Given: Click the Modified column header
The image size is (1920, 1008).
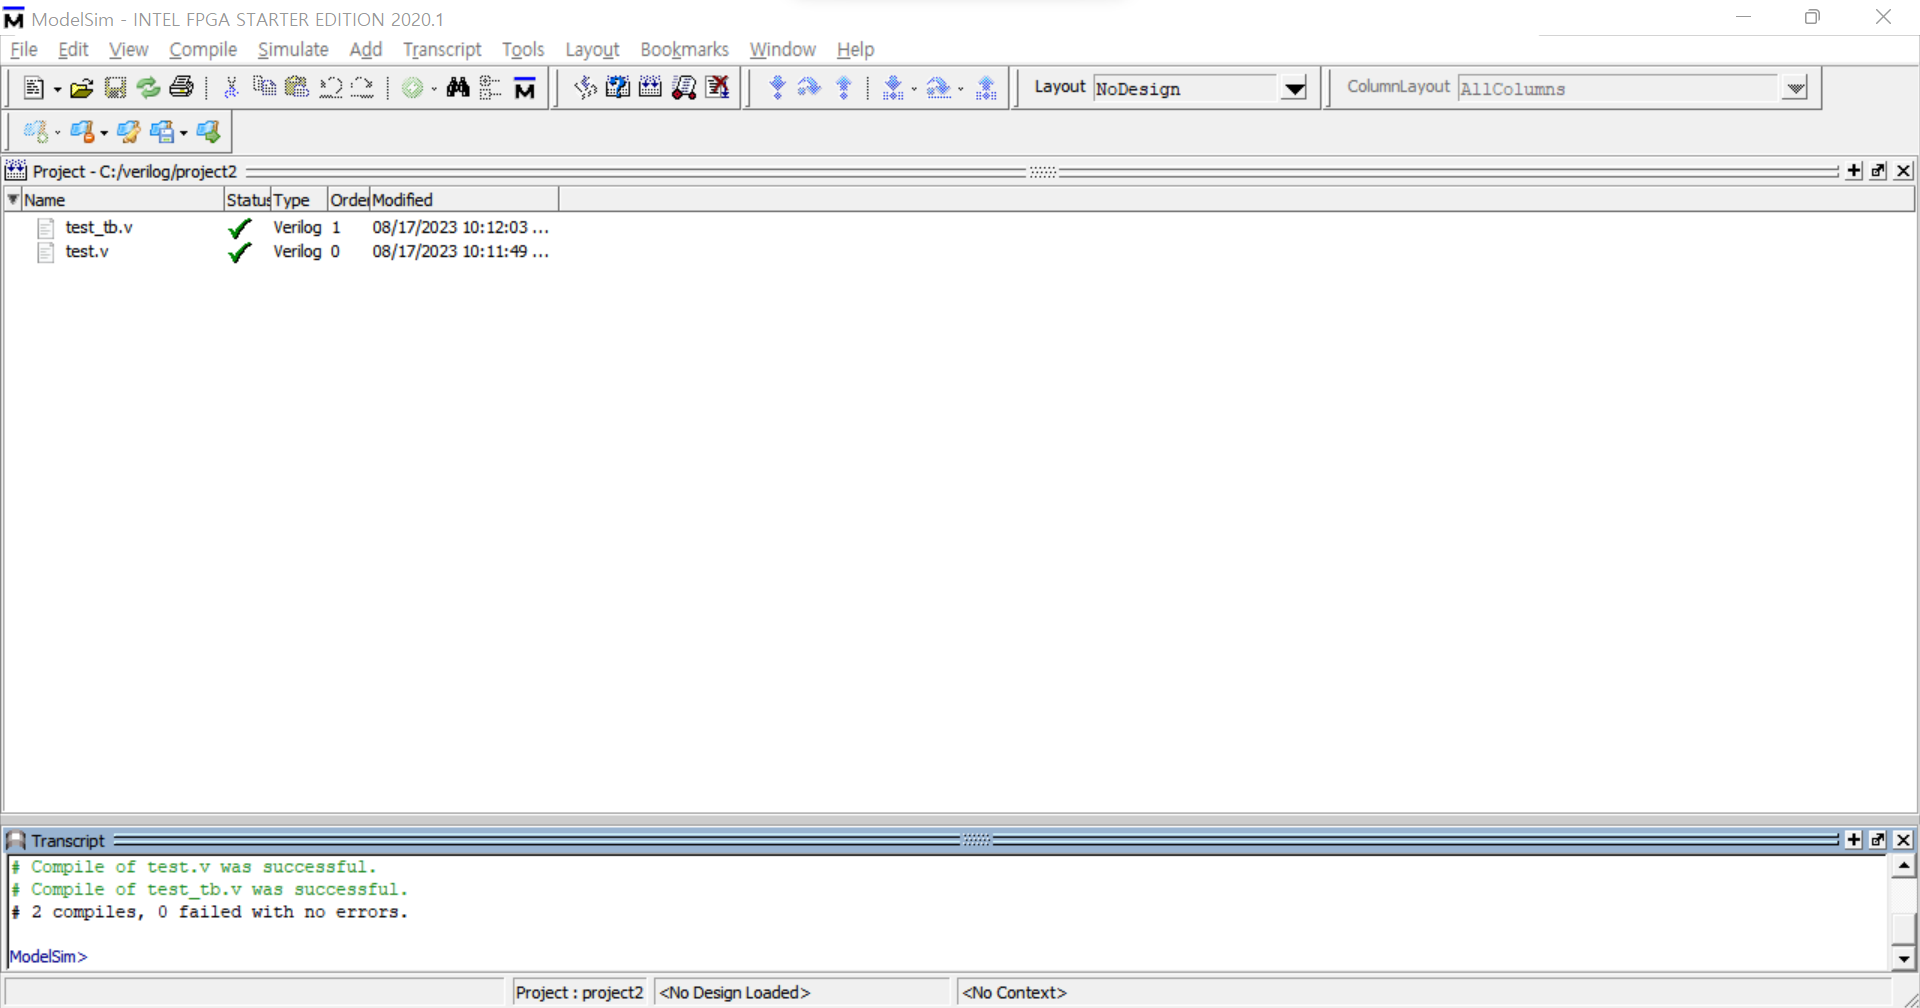Looking at the screenshot, I should pos(464,200).
